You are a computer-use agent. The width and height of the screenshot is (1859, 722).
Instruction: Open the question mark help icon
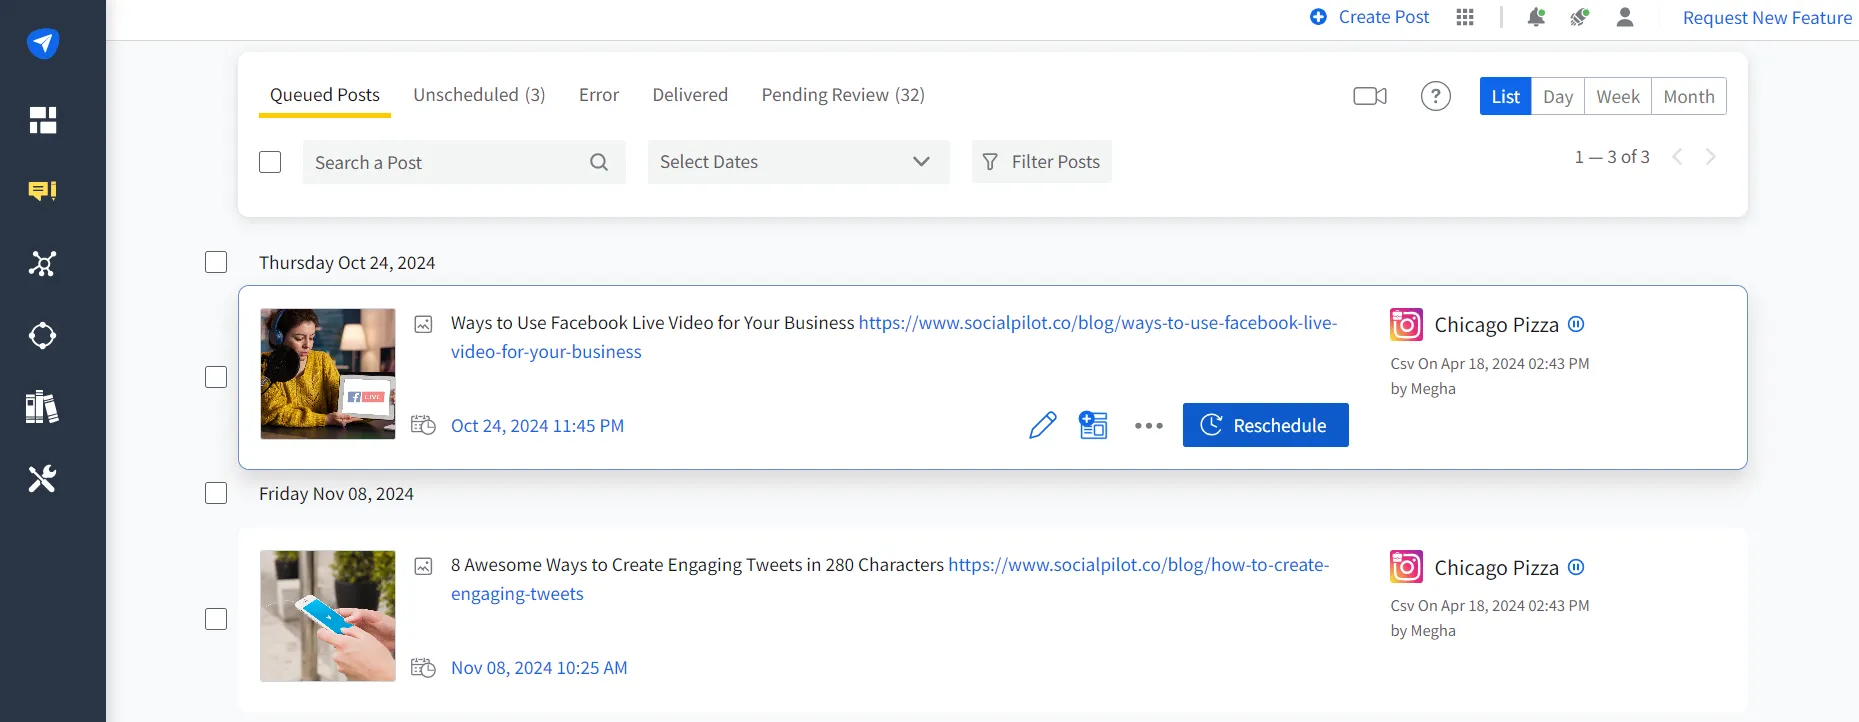[x=1436, y=96]
